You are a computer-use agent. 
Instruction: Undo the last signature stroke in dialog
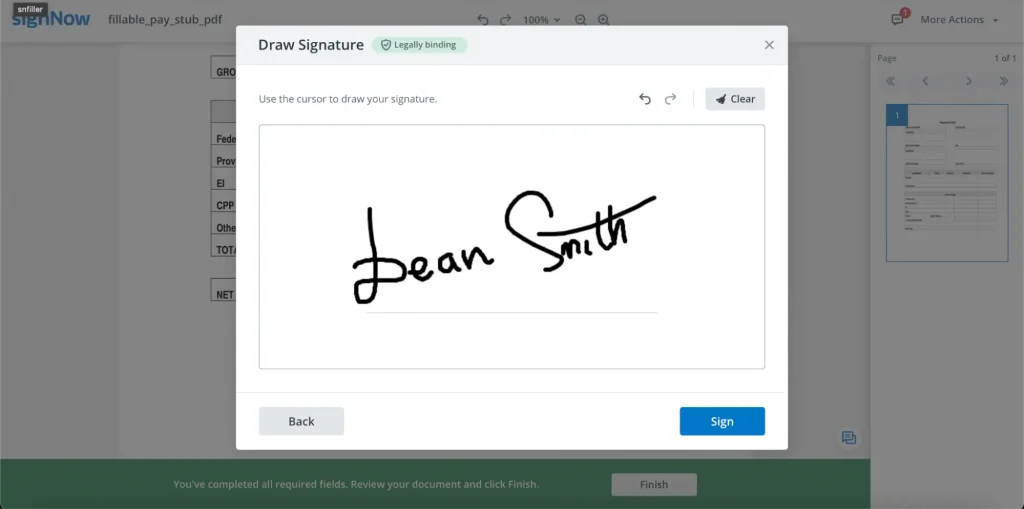pyautogui.click(x=645, y=99)
